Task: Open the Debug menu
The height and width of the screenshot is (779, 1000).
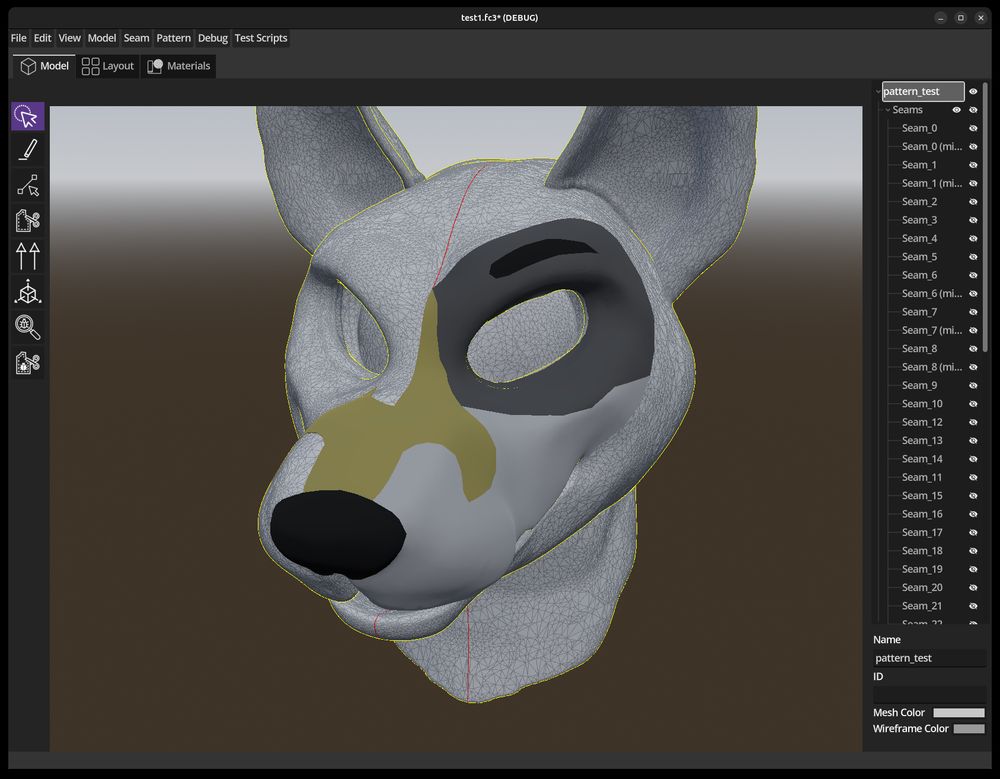Action: pyautogui.click(x=213, y=38)
